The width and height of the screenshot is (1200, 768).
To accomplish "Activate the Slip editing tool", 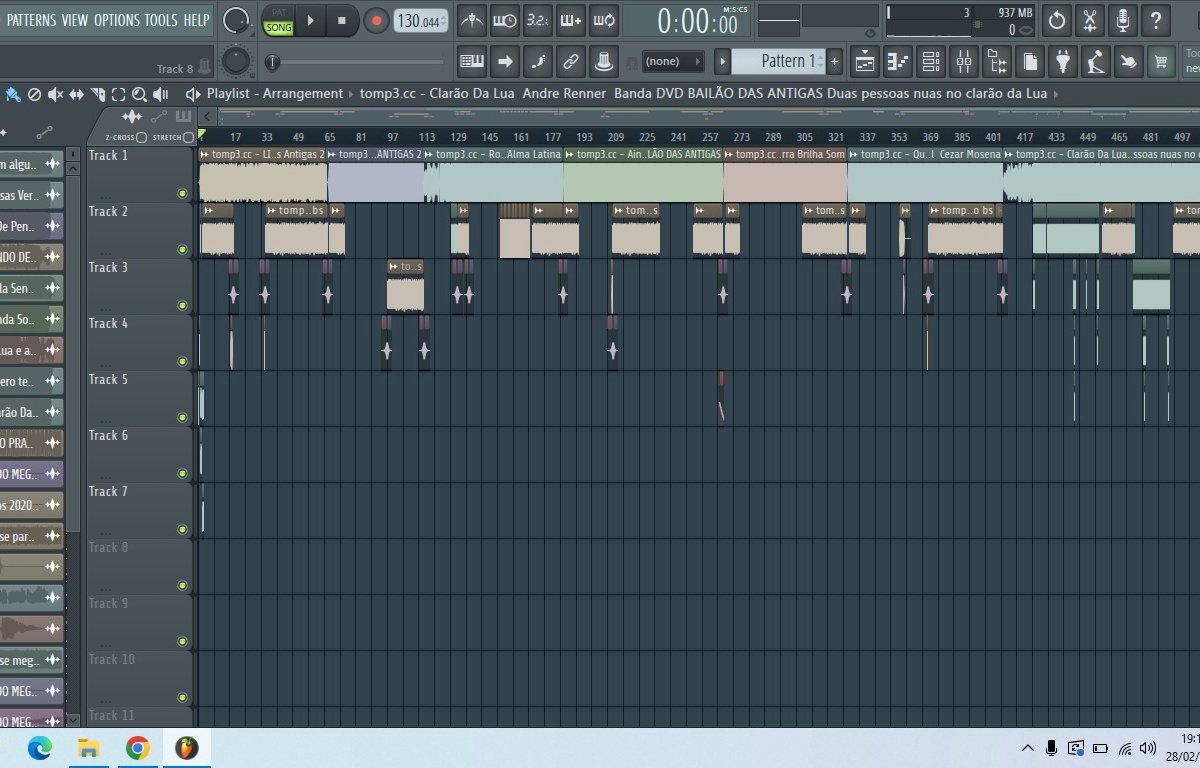I will (x=76, y=93).
